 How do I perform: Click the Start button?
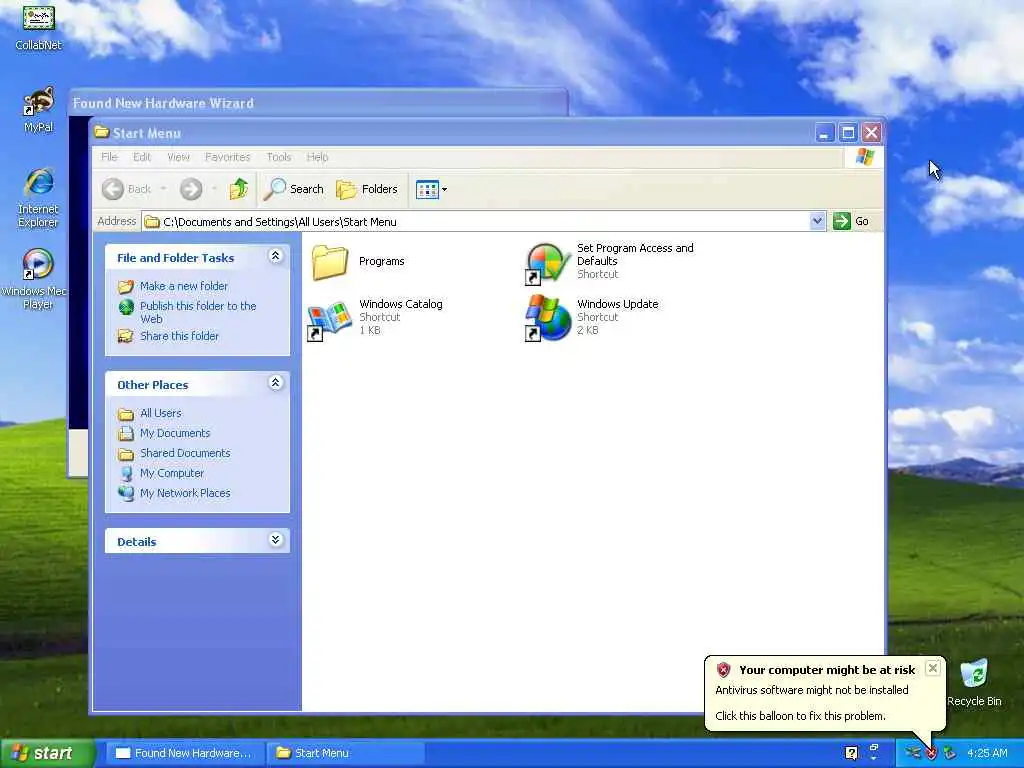[x=46, y=753]
